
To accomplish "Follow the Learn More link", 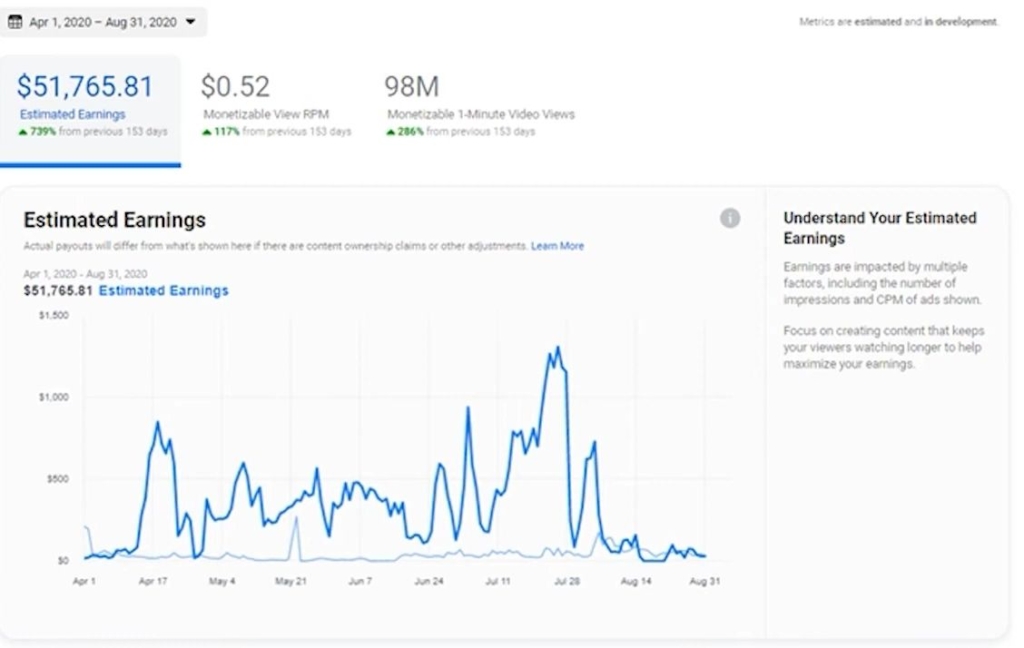I will pos(557,246).
